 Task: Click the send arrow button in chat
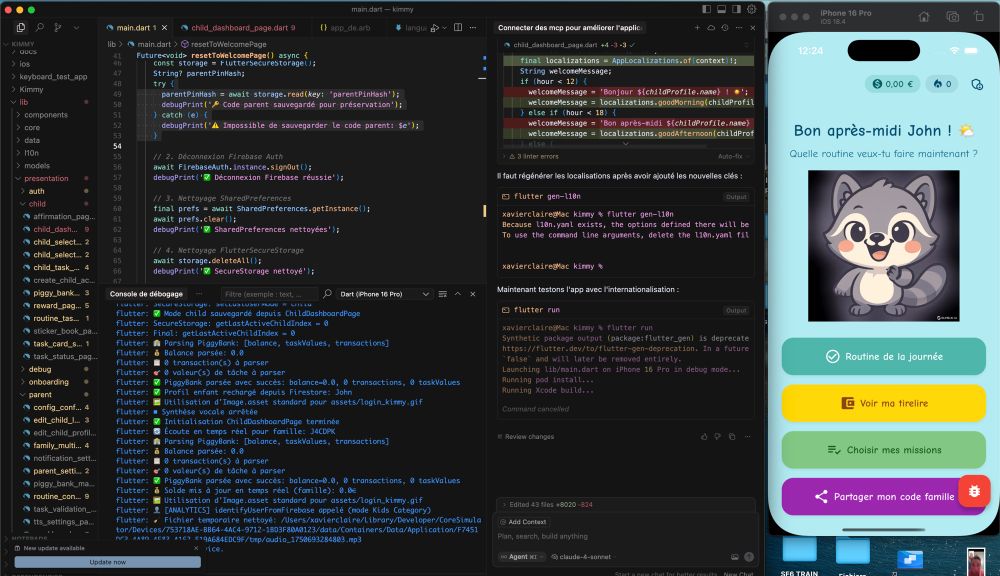(x=749, y=557)
